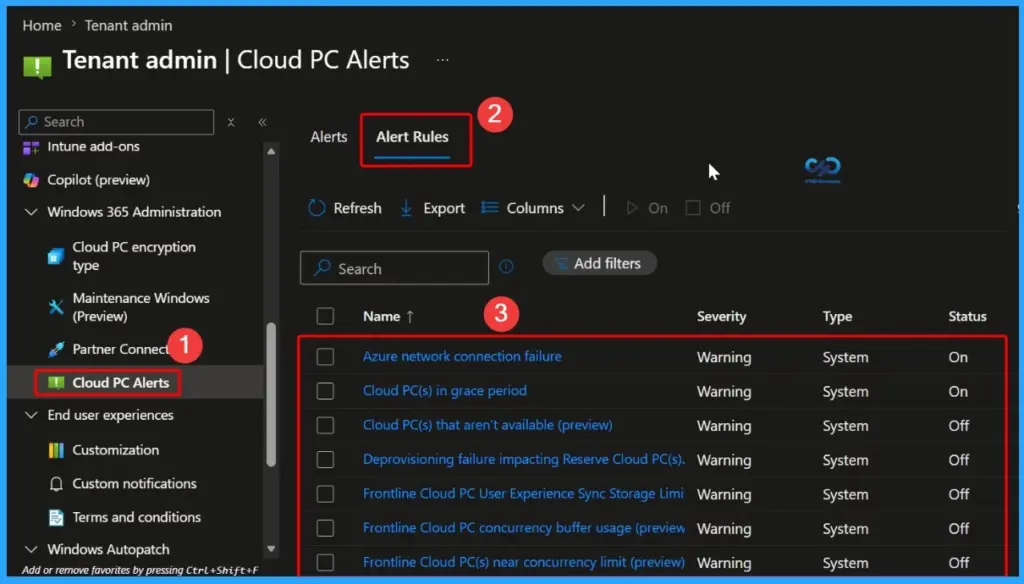Collapse the Windows Autopatch section
The width and height of the screenshot is (1024, 584).
31,549
